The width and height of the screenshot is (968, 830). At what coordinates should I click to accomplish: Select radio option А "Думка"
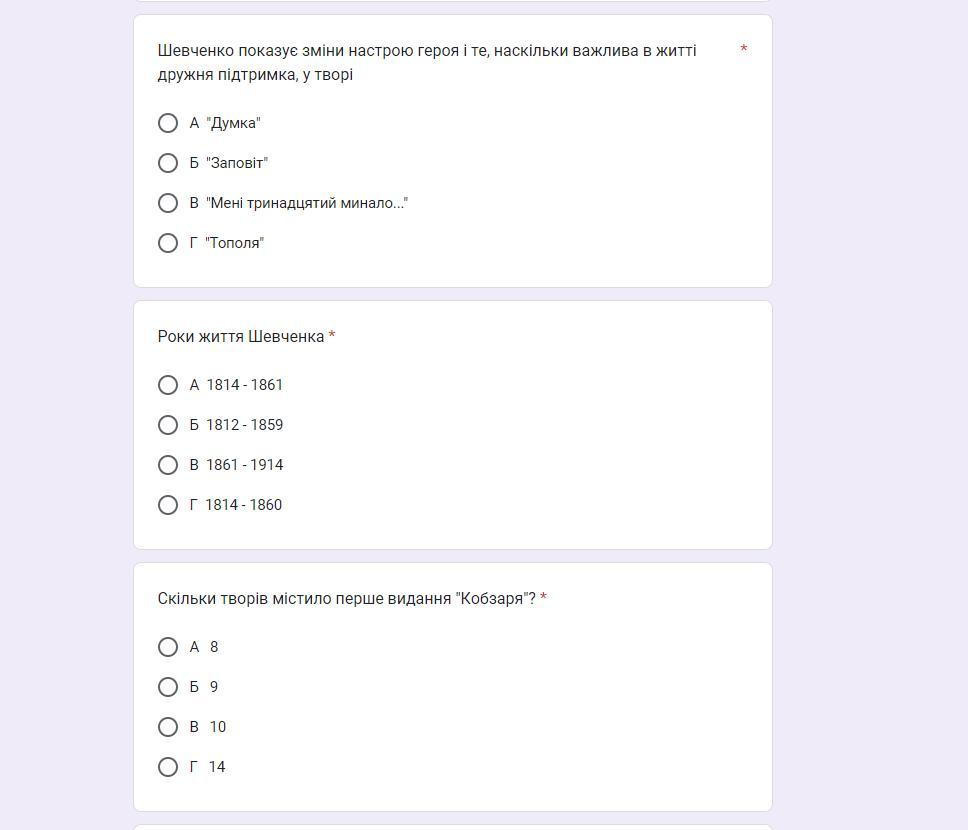click(x=168, y=123)
